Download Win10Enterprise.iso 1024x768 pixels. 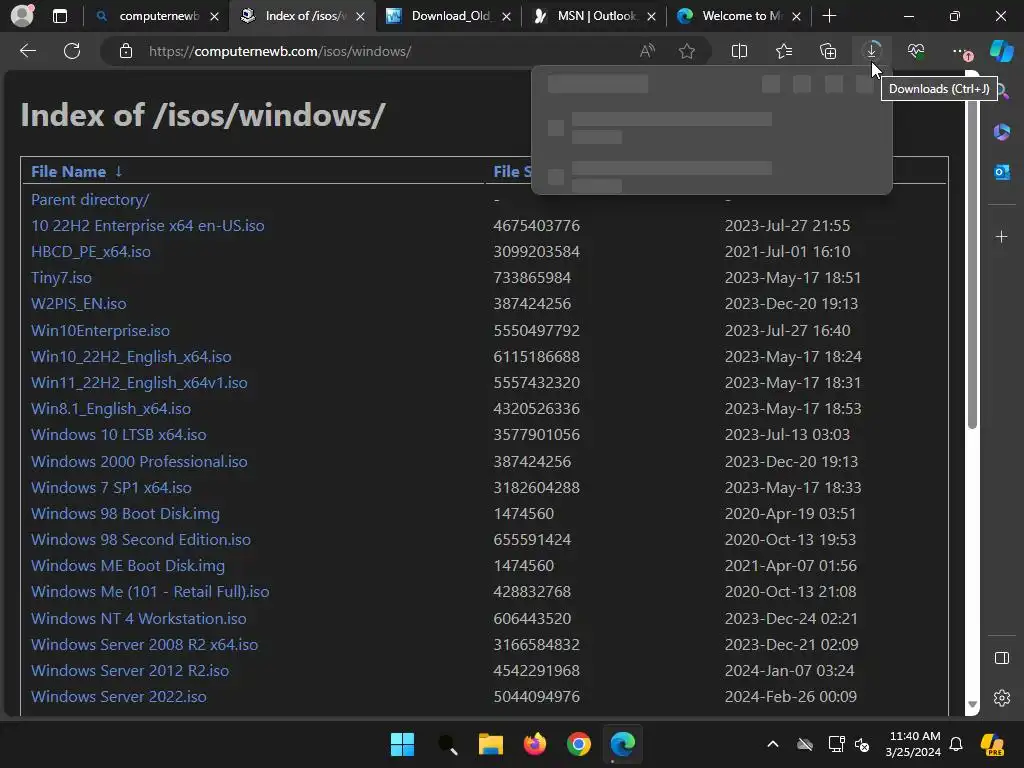(x=101, y=330)
